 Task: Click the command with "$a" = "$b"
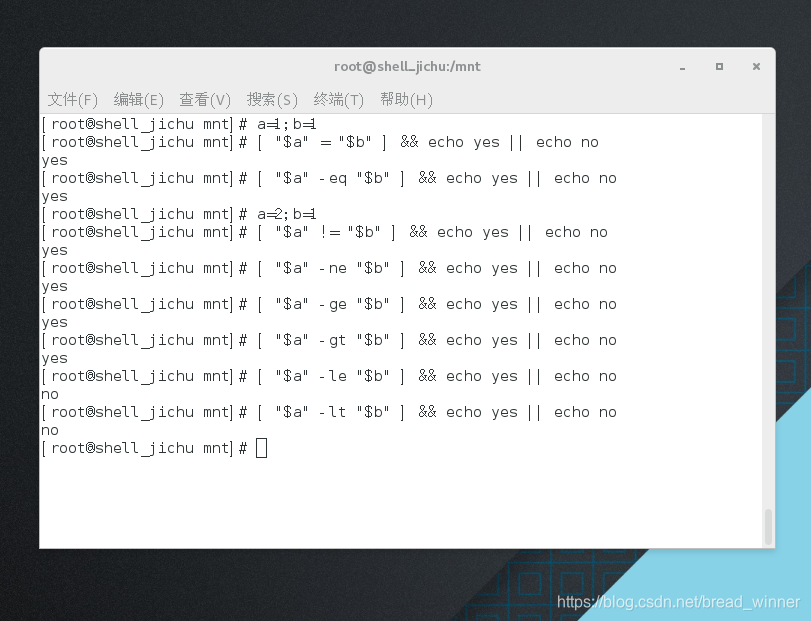click(x=428, y=142)
